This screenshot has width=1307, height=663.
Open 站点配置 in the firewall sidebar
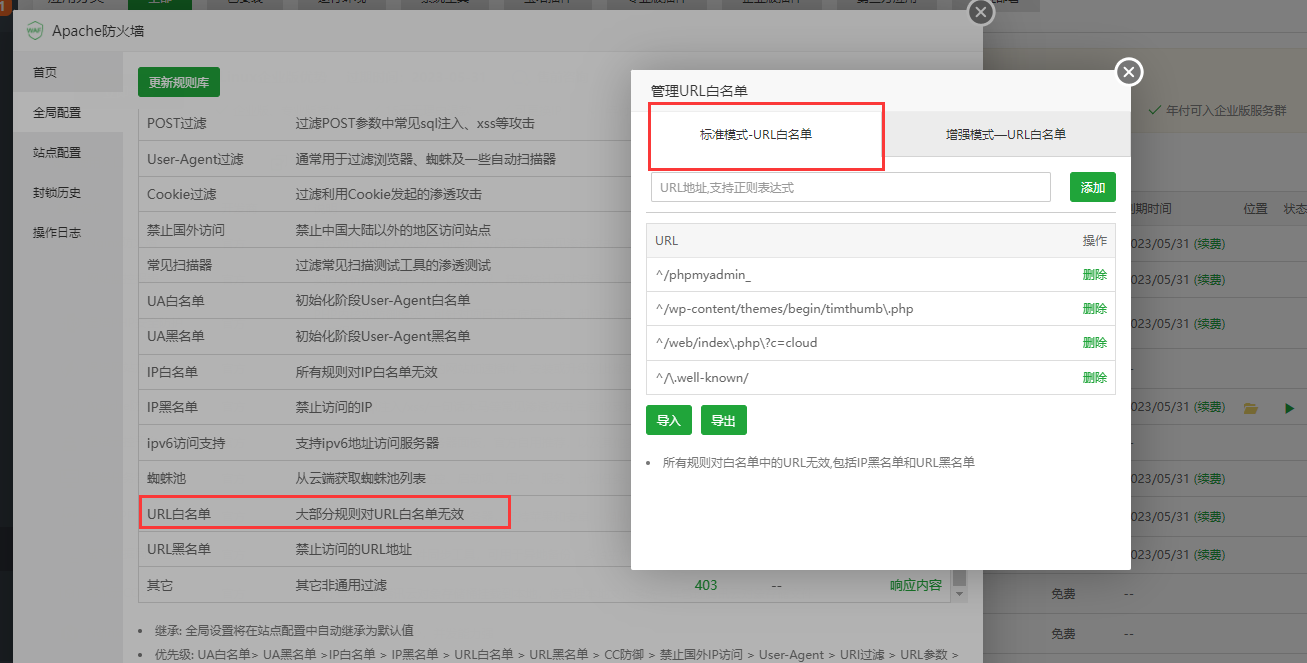tap(69, 153)
